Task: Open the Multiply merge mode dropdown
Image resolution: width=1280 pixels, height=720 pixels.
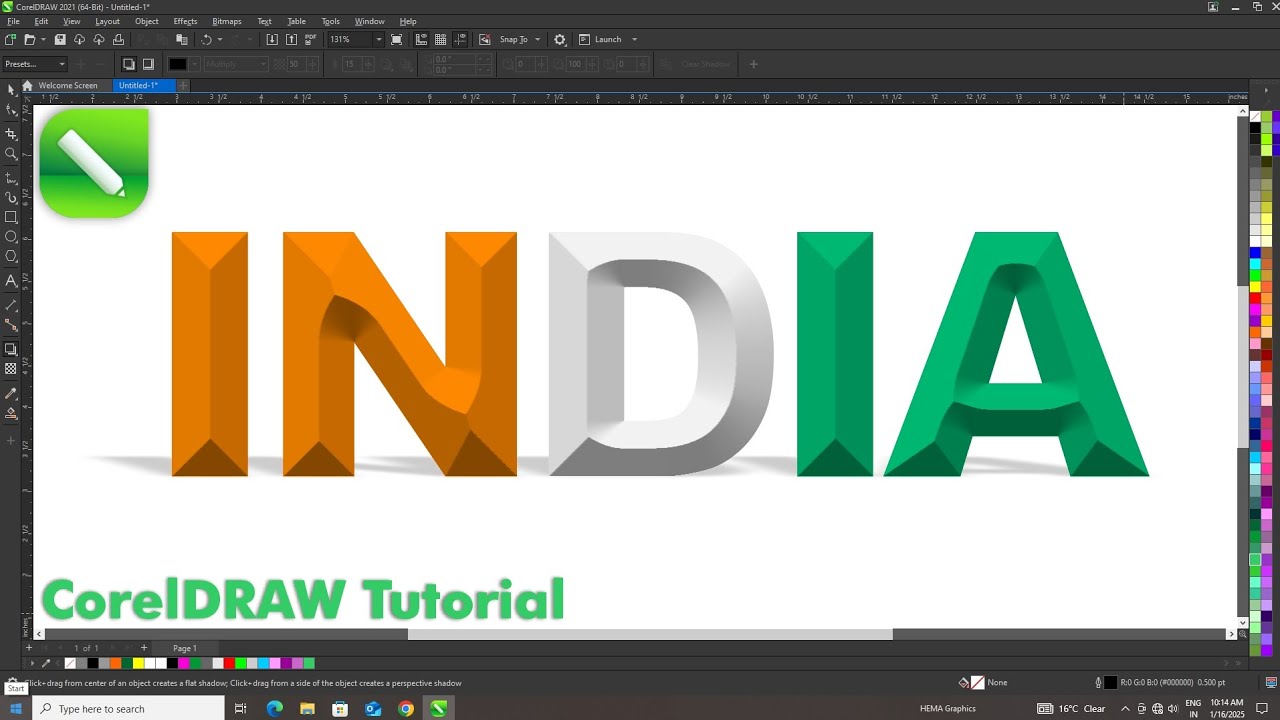Action: pos(236,64)
